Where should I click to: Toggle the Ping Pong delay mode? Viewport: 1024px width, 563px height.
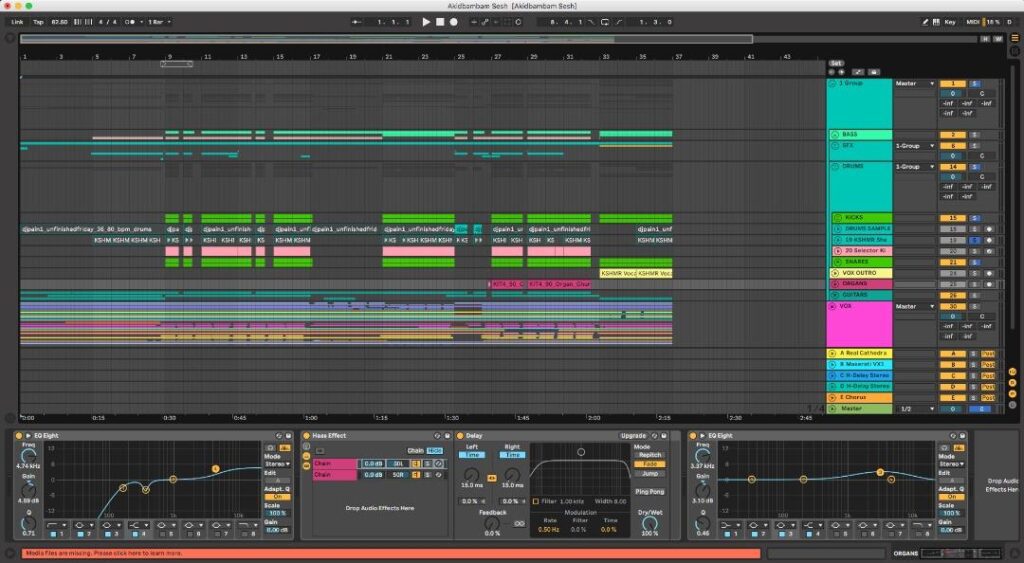[x=649, y=491]
